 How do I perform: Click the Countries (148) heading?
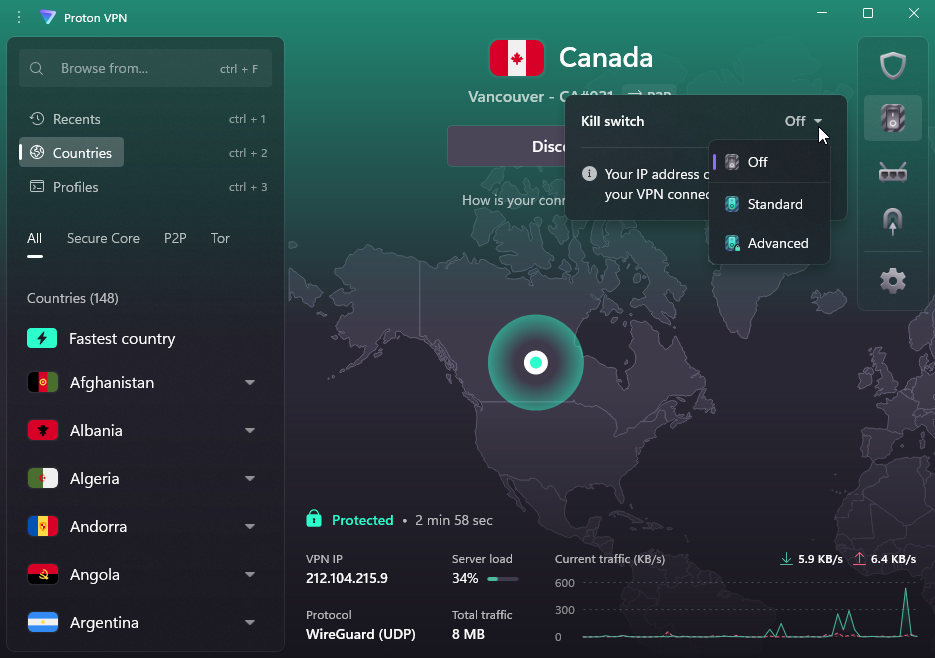[73, 298]
